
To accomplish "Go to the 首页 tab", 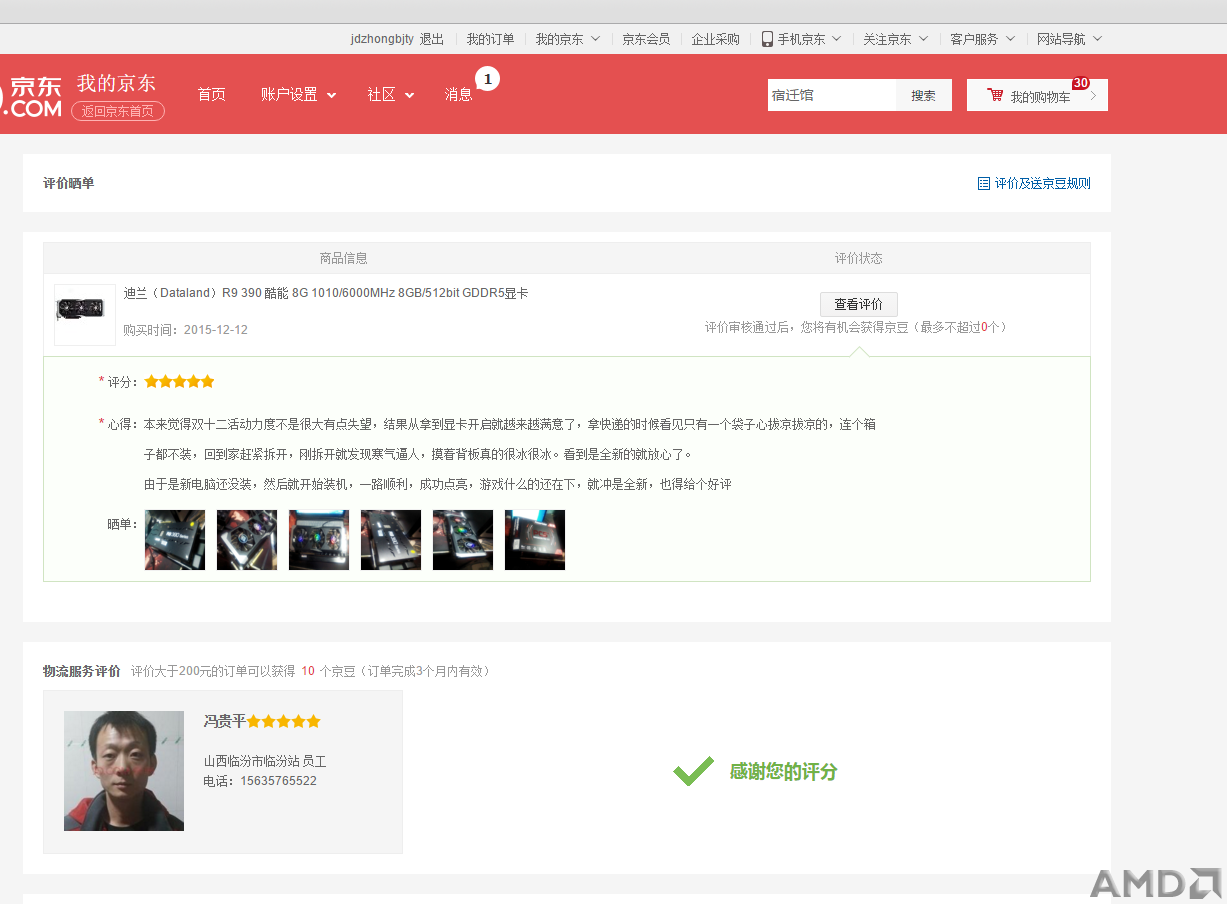I will click(x=212, y=95).
